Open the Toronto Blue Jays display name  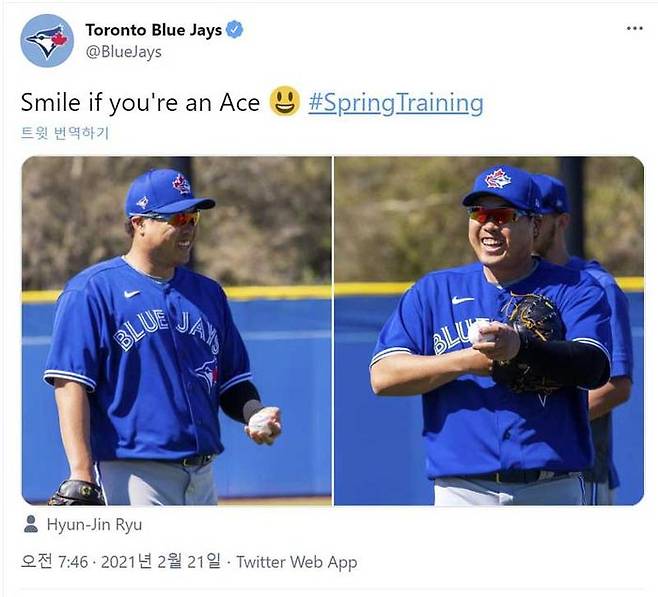(153, 30)
